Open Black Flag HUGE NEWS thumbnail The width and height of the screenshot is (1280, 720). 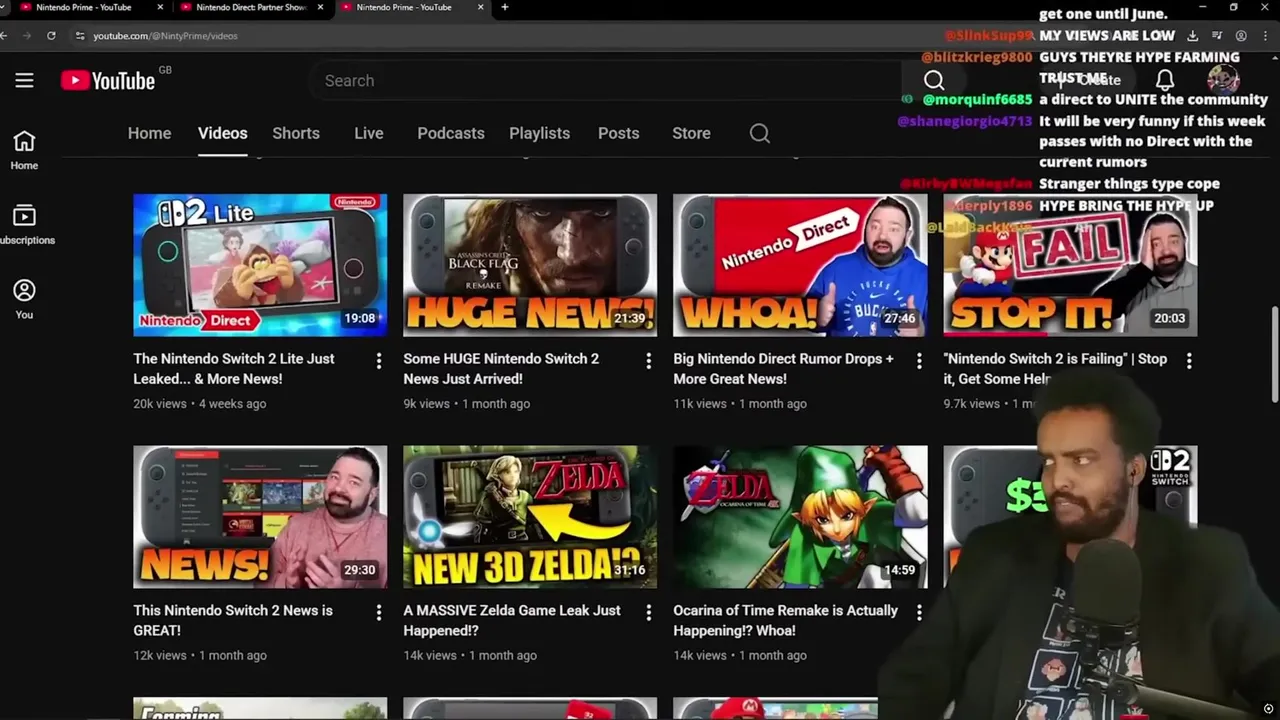[530, 265]
